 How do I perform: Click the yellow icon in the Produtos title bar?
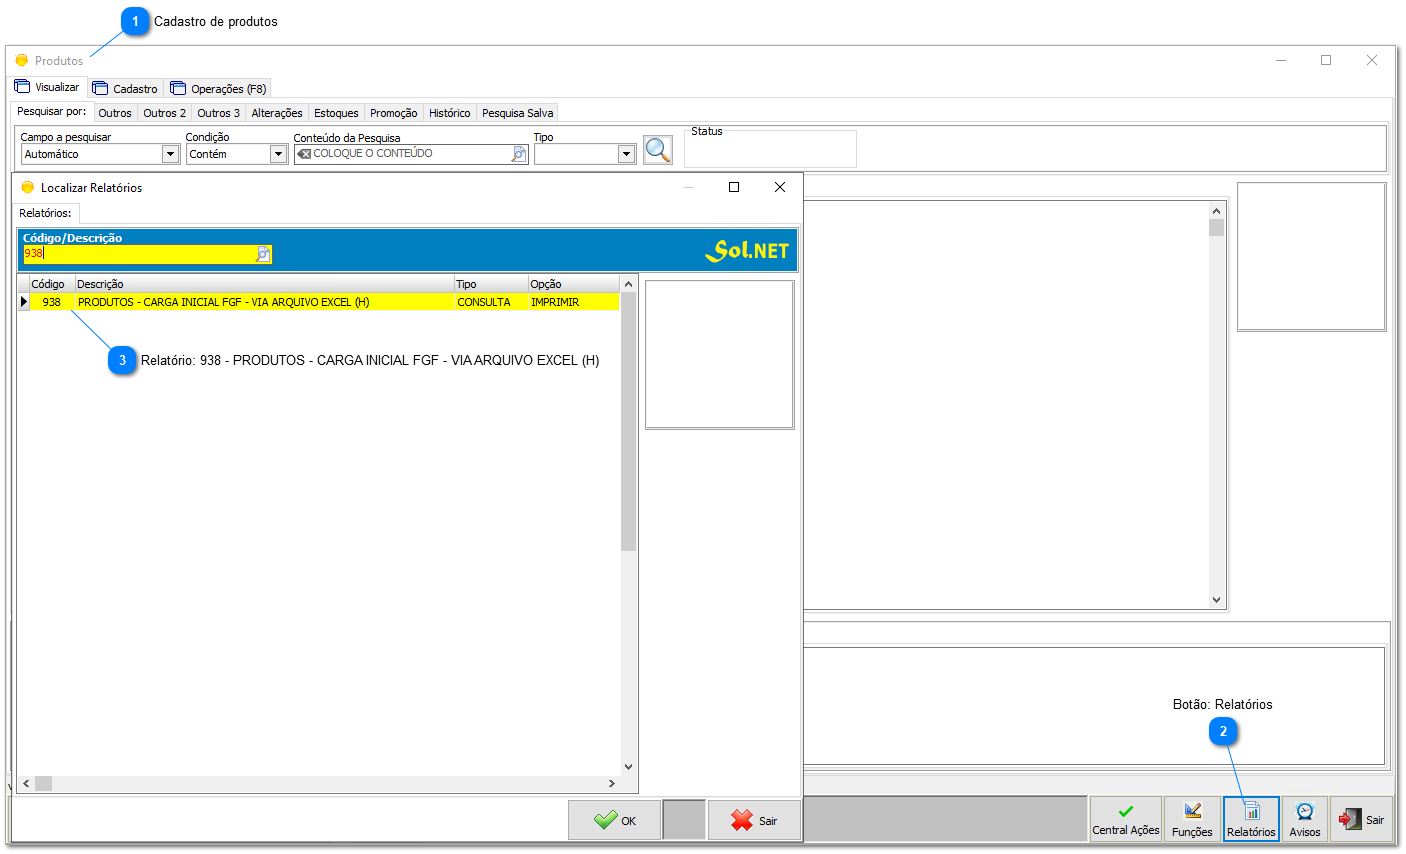[21, 60]
